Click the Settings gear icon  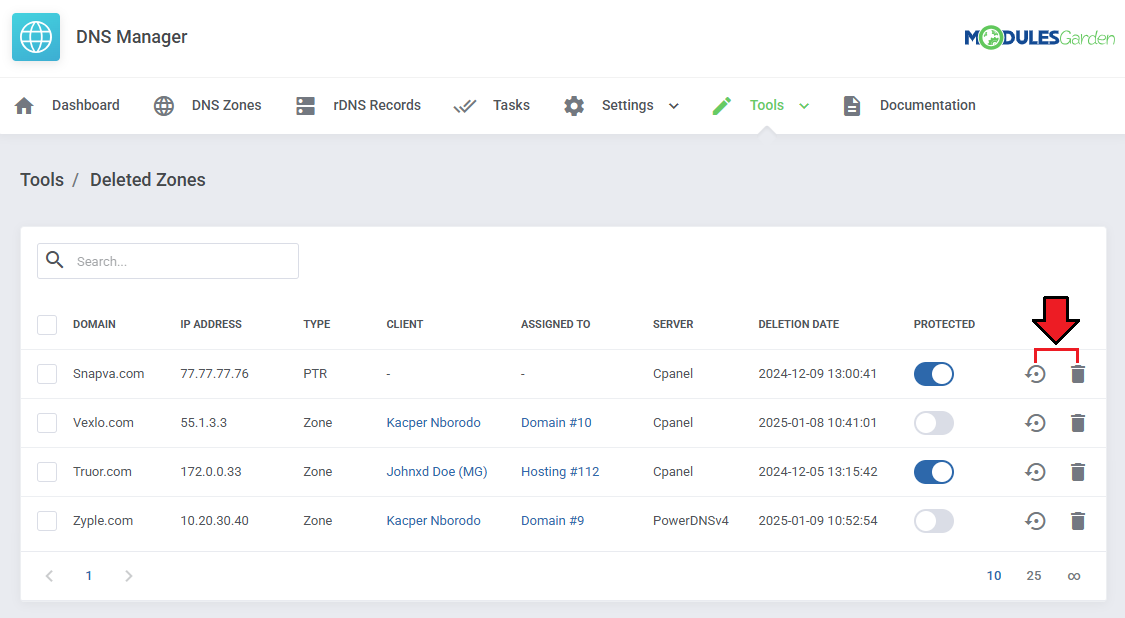[x=574, y=106]
